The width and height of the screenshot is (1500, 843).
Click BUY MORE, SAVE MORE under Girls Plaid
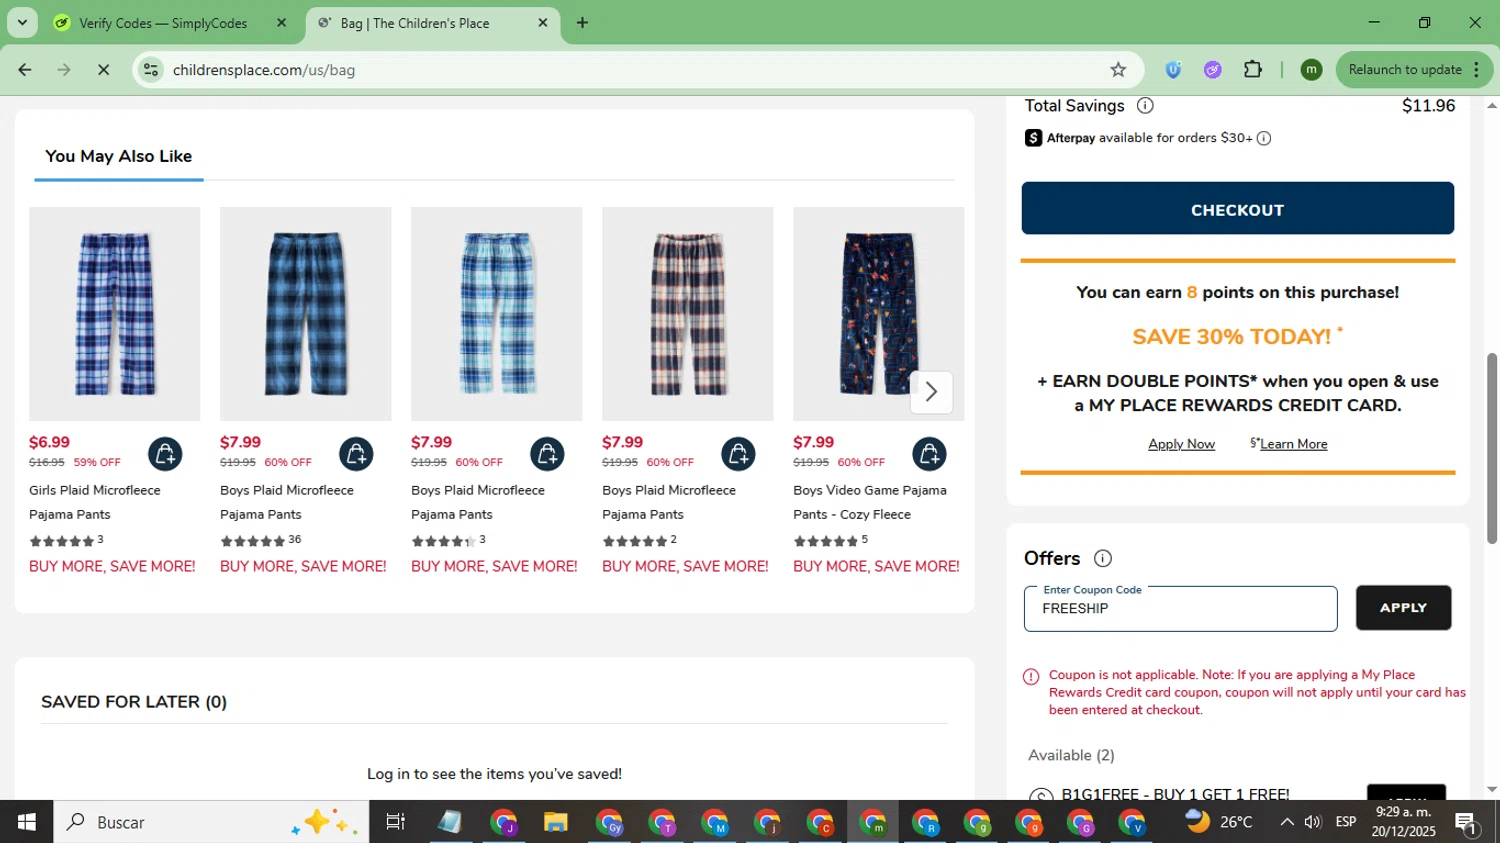pos(112,566)
